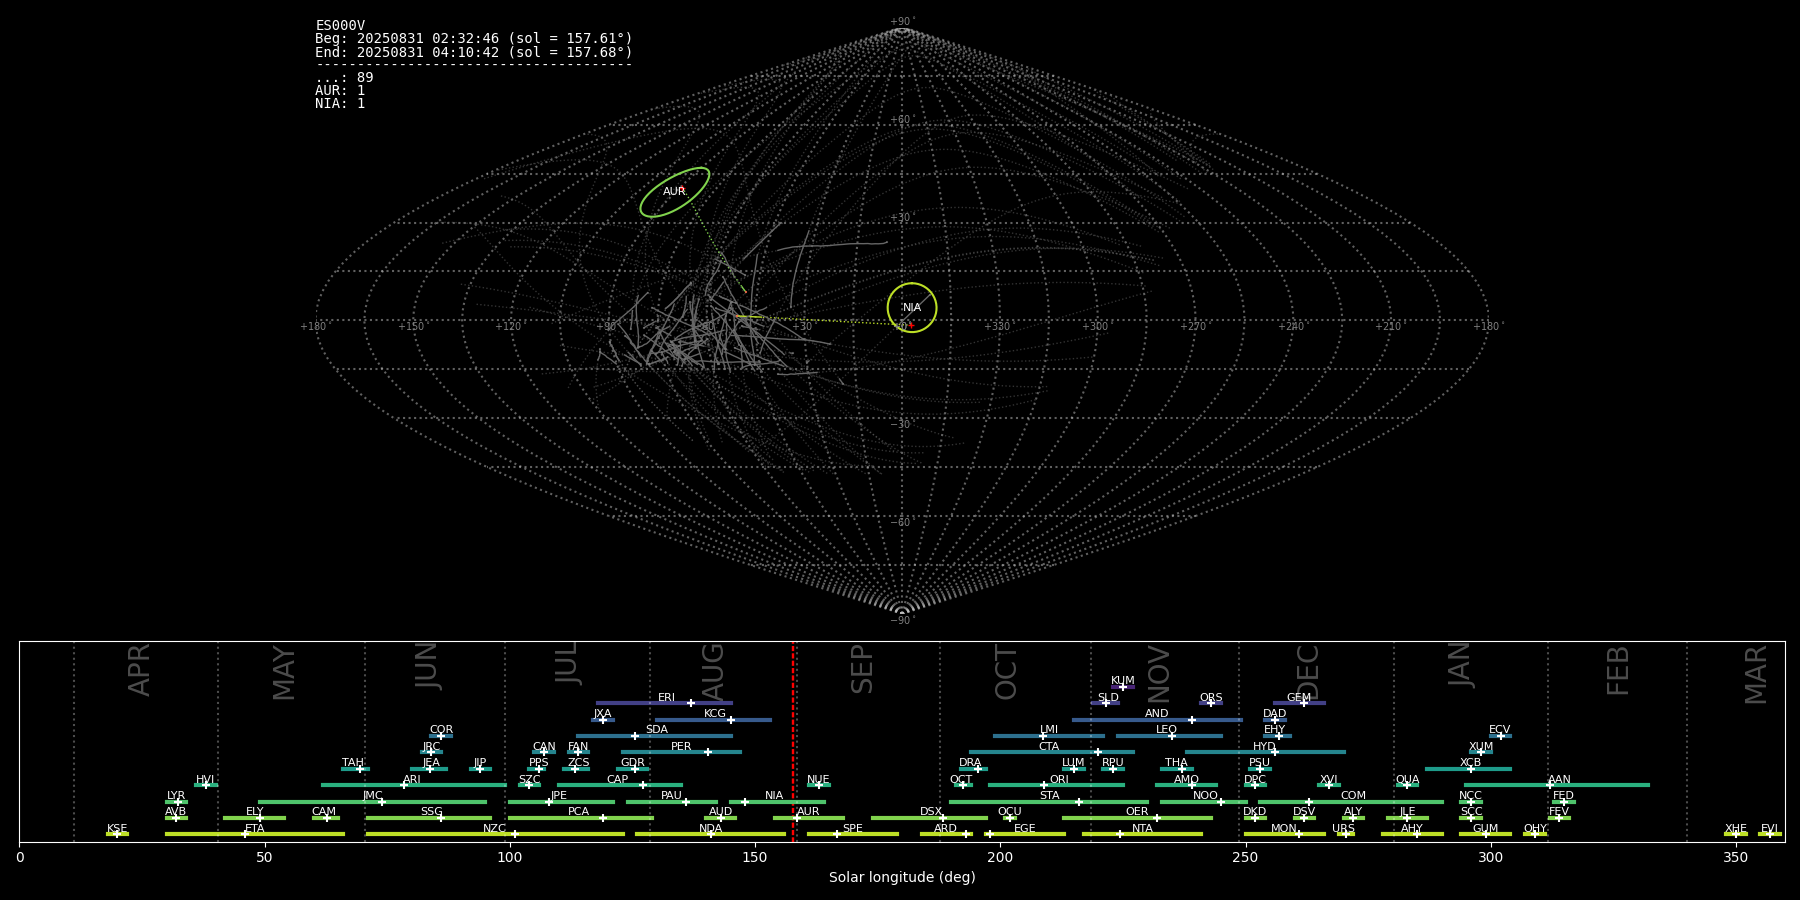Select the JMC shower bar
The height and width of the screenshot is (900, 1800).
click(373, 802)
